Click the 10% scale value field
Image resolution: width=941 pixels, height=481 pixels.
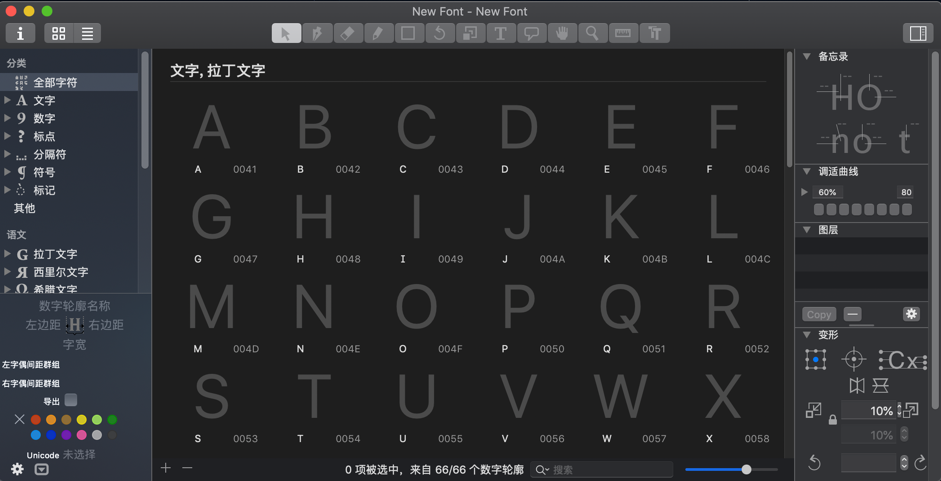[868, 411]
